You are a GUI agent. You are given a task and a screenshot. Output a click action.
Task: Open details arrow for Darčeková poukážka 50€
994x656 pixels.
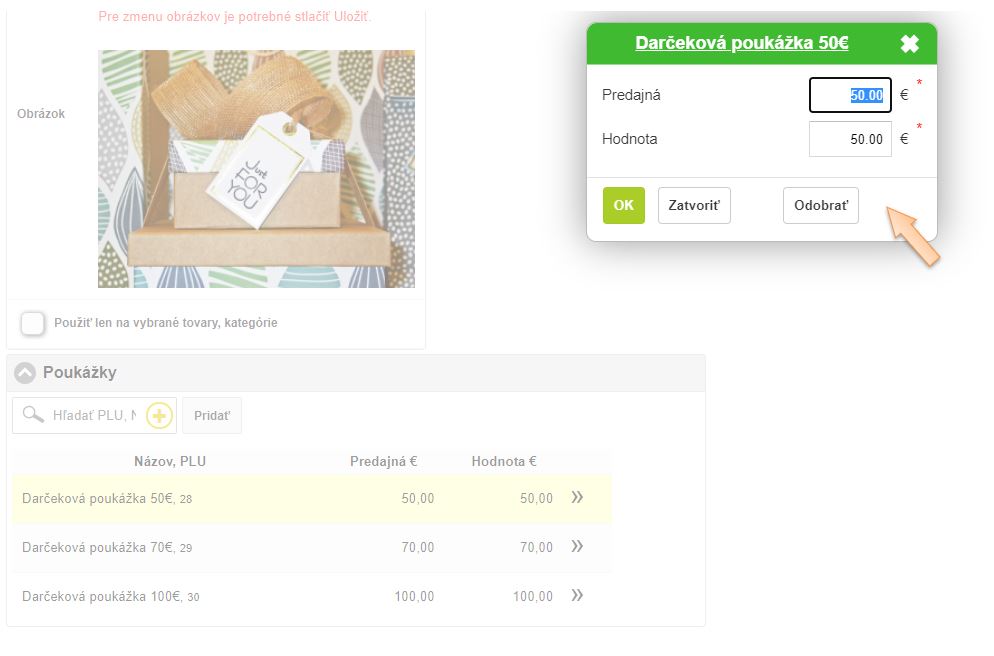(577, 497)
